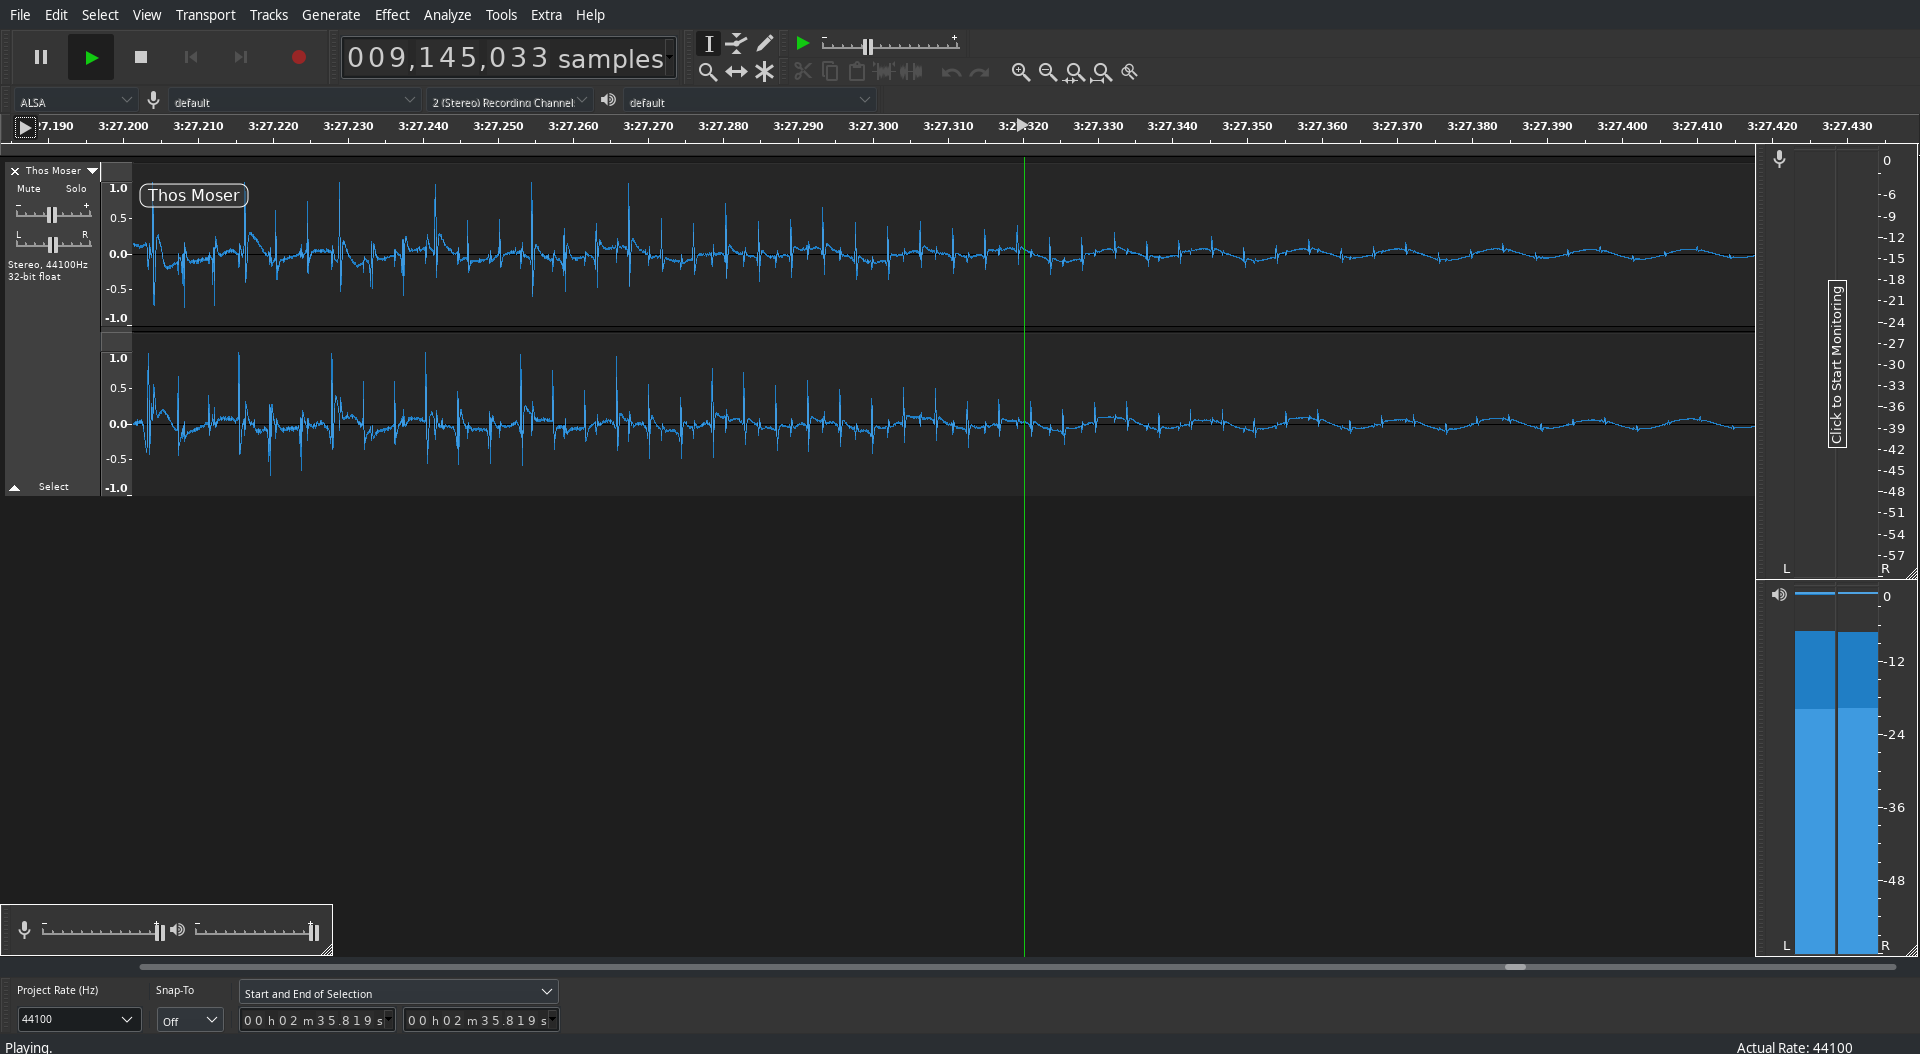Open the Tracks menu

click(x=269, y=15)
